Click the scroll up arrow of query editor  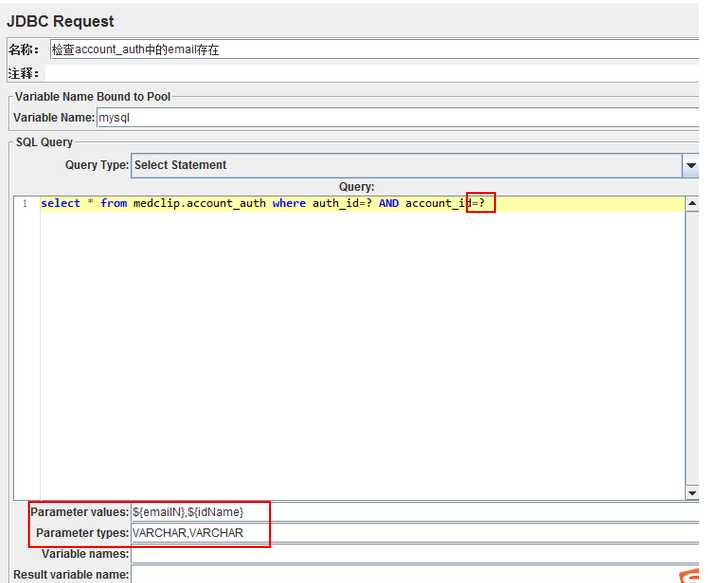tap(692, 204)
